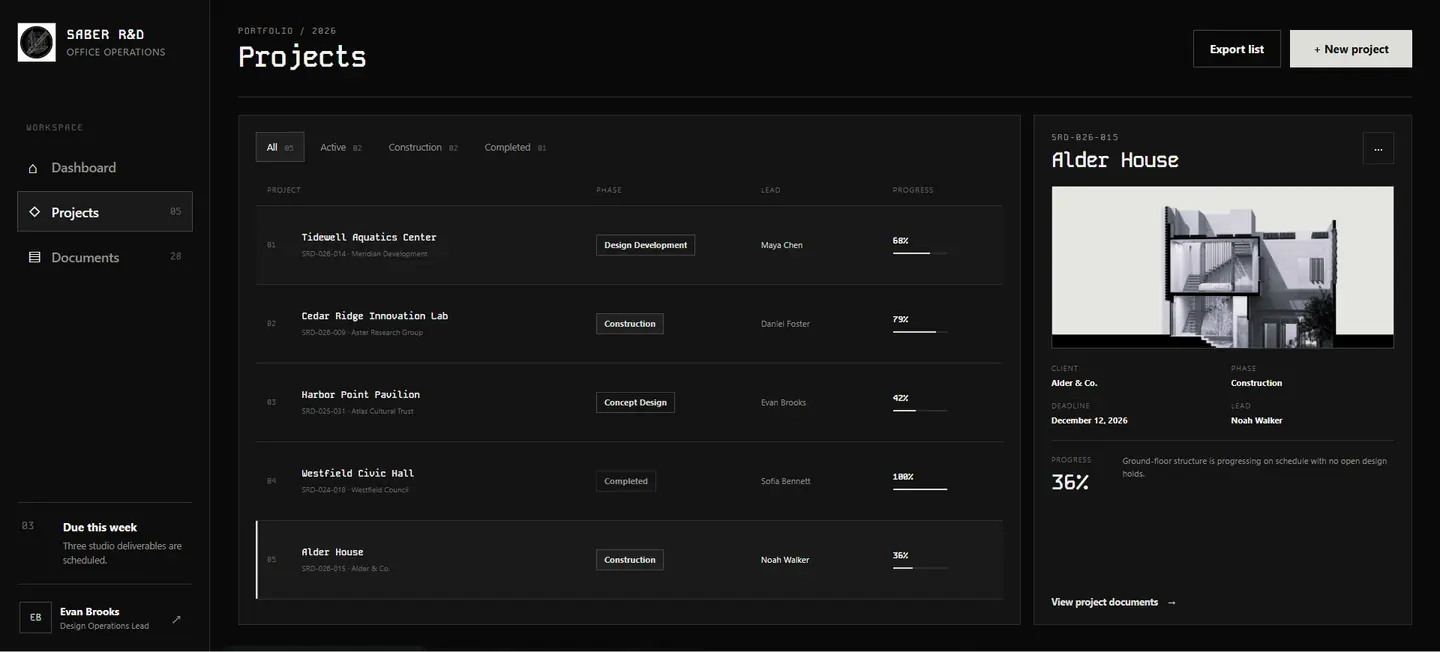Click Noah Walker in the table row
1440x652 pixels.
click(785, 560)
